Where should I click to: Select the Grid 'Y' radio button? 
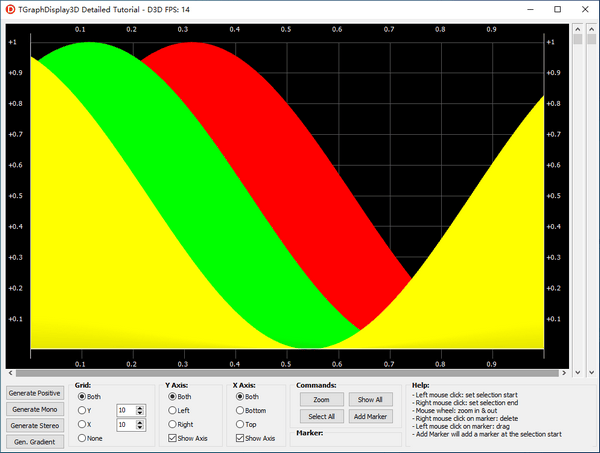tap(83, 410)
